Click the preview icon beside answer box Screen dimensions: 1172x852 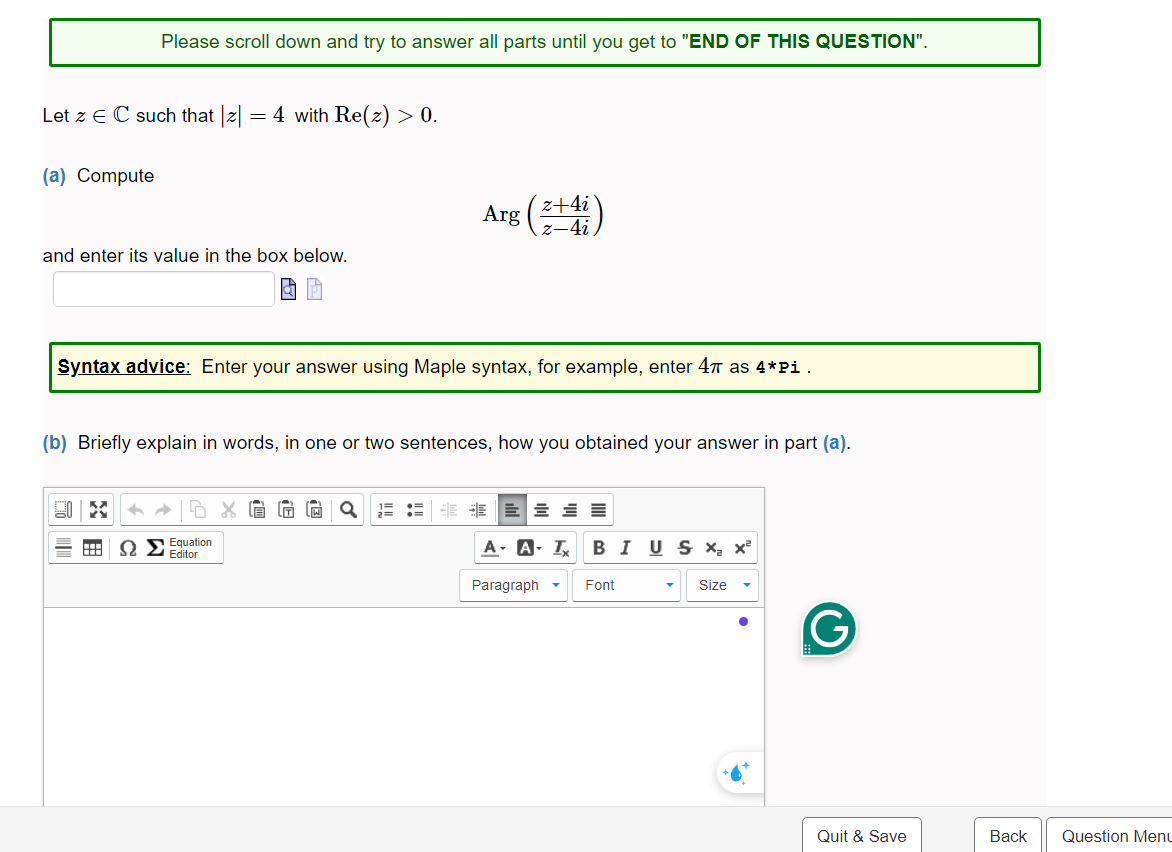coord(289,288)
